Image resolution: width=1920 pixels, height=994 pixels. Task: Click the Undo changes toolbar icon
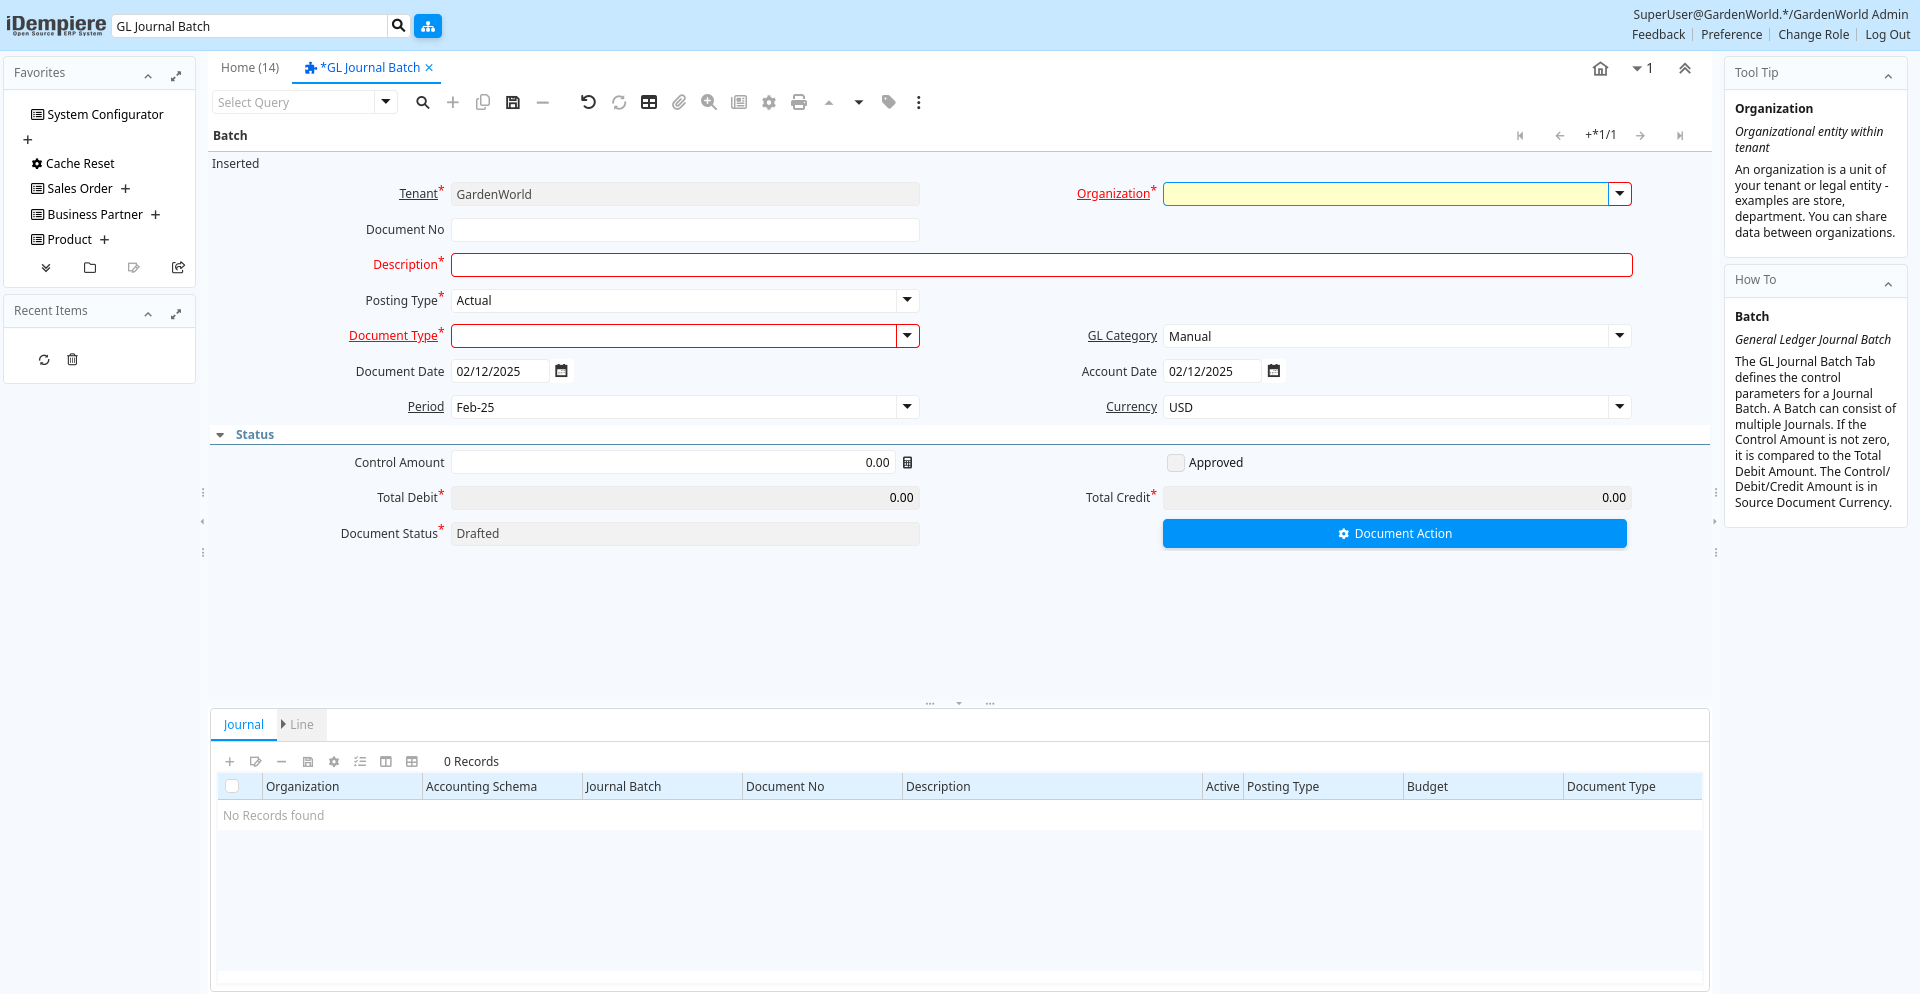pyautogui.click(x=588, y=102)
